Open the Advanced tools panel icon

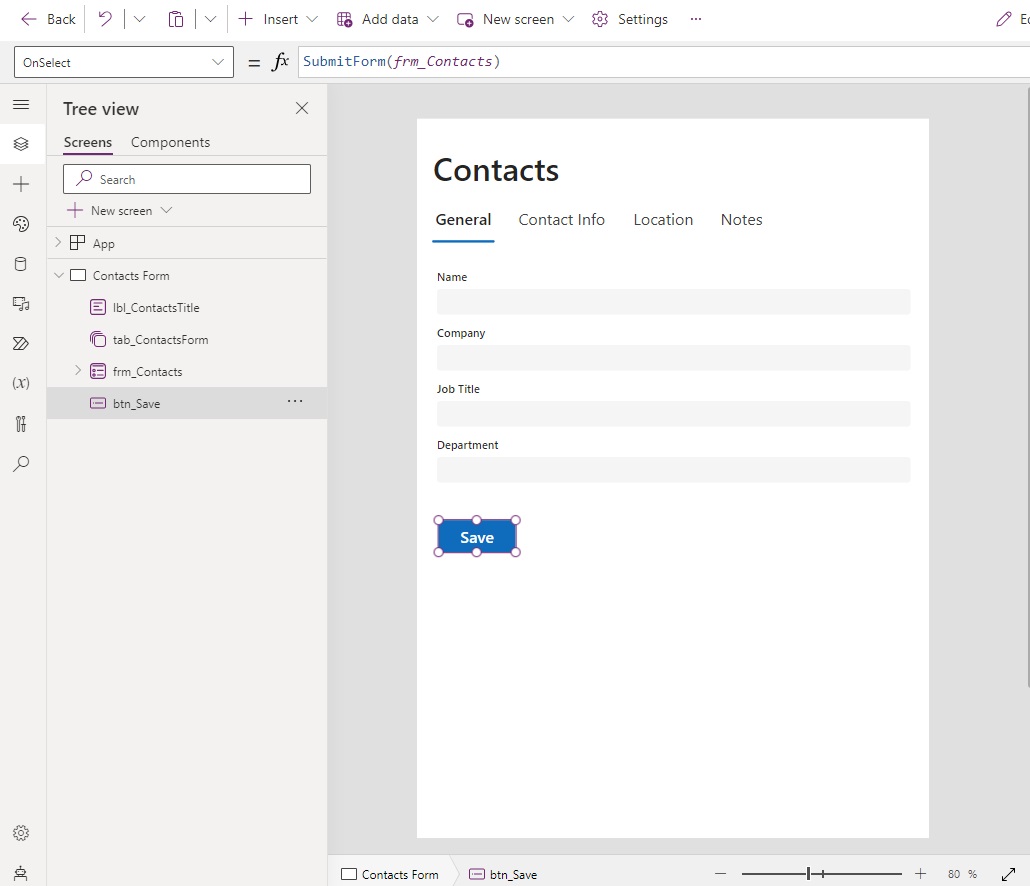[x=21, y=424]
